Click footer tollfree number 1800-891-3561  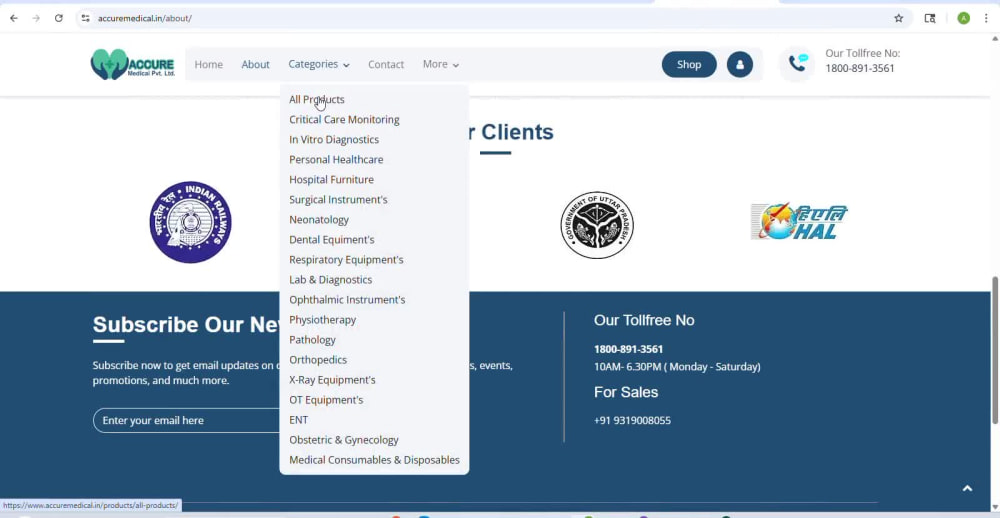coord(628,349)
